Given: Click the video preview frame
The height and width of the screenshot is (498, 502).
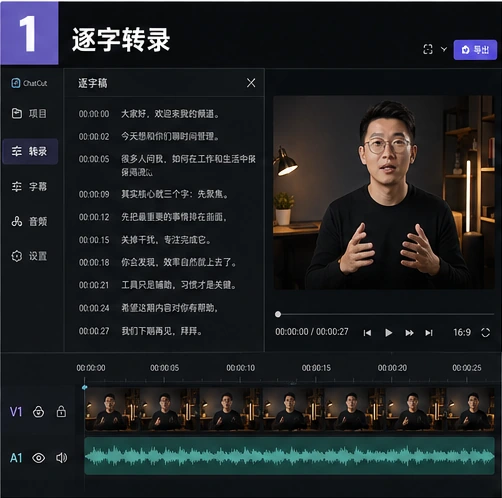Looking at the screenshot, I should [384, 192].
